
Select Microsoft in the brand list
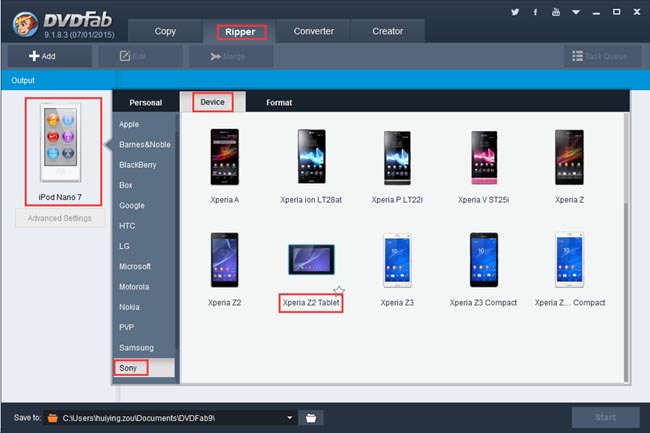point(135,266)
